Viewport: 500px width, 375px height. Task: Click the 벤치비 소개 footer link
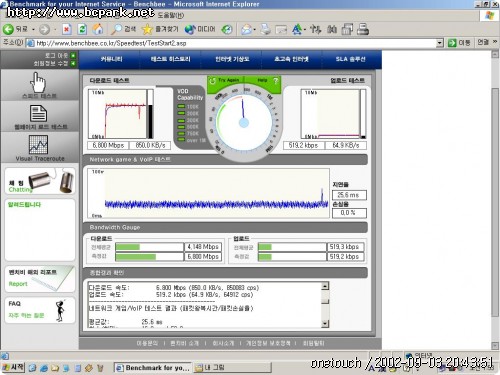point(184,343)
